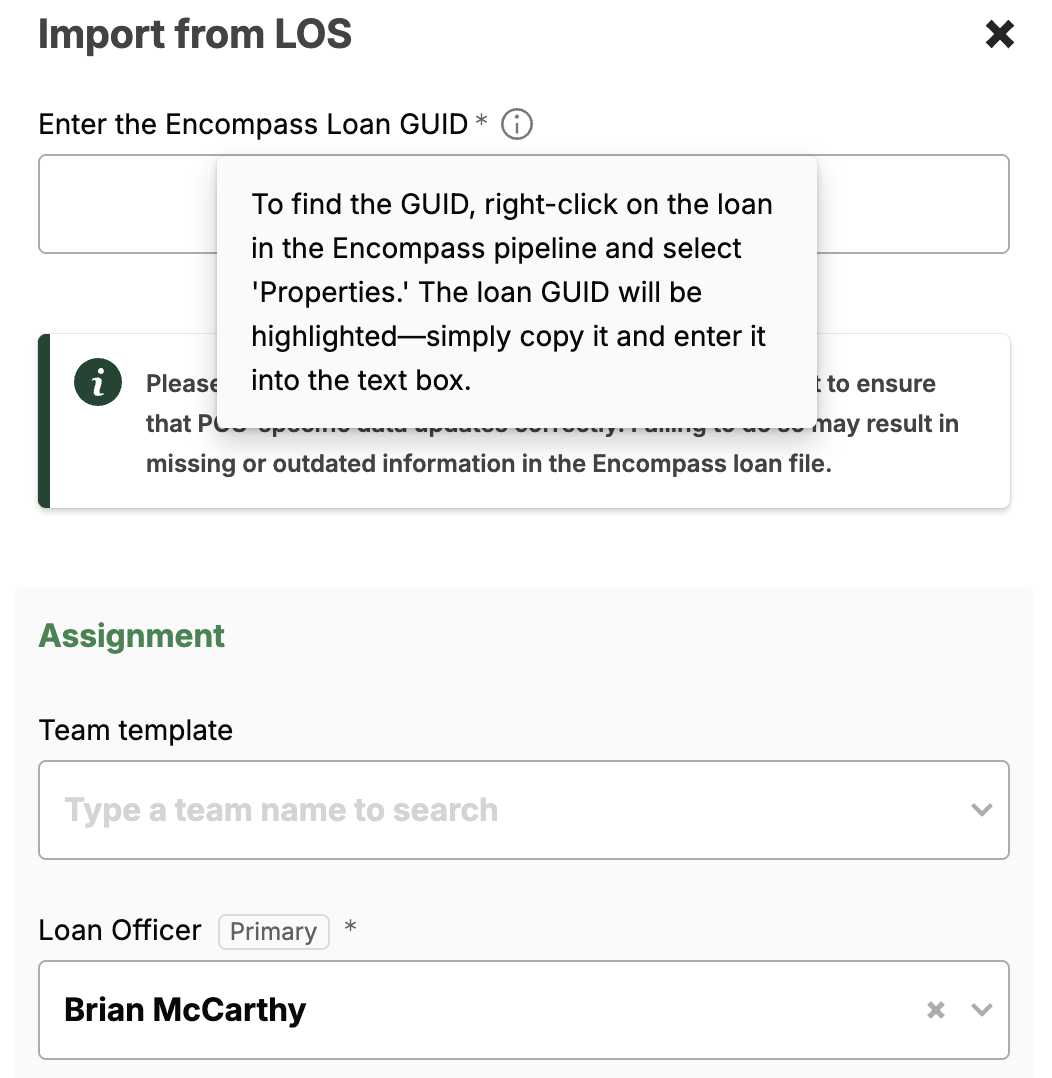Click the GUID tooltip help text
1052x1078 pixels.
click(x=511, y=292)
